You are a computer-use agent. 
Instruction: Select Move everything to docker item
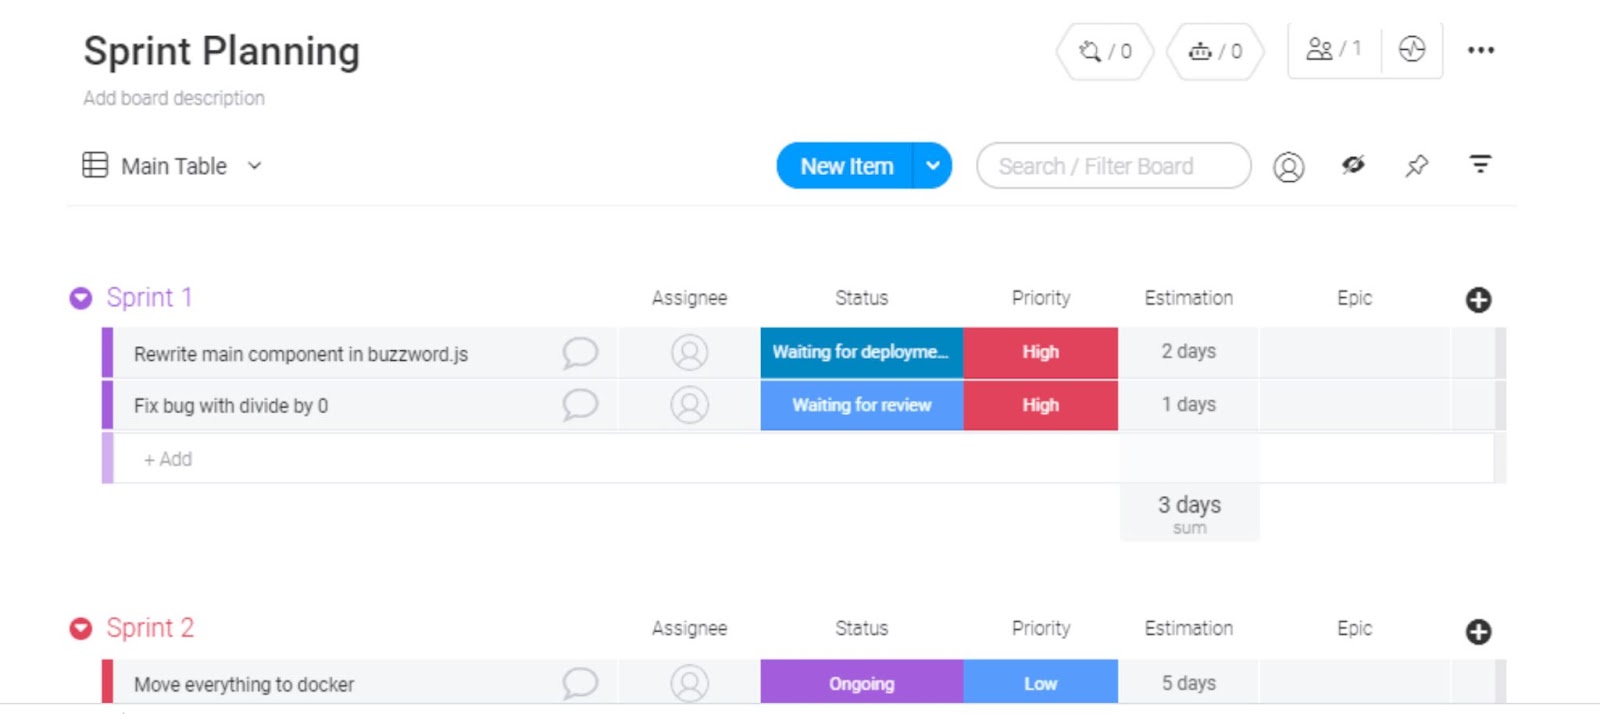click(x=244, y=685)
